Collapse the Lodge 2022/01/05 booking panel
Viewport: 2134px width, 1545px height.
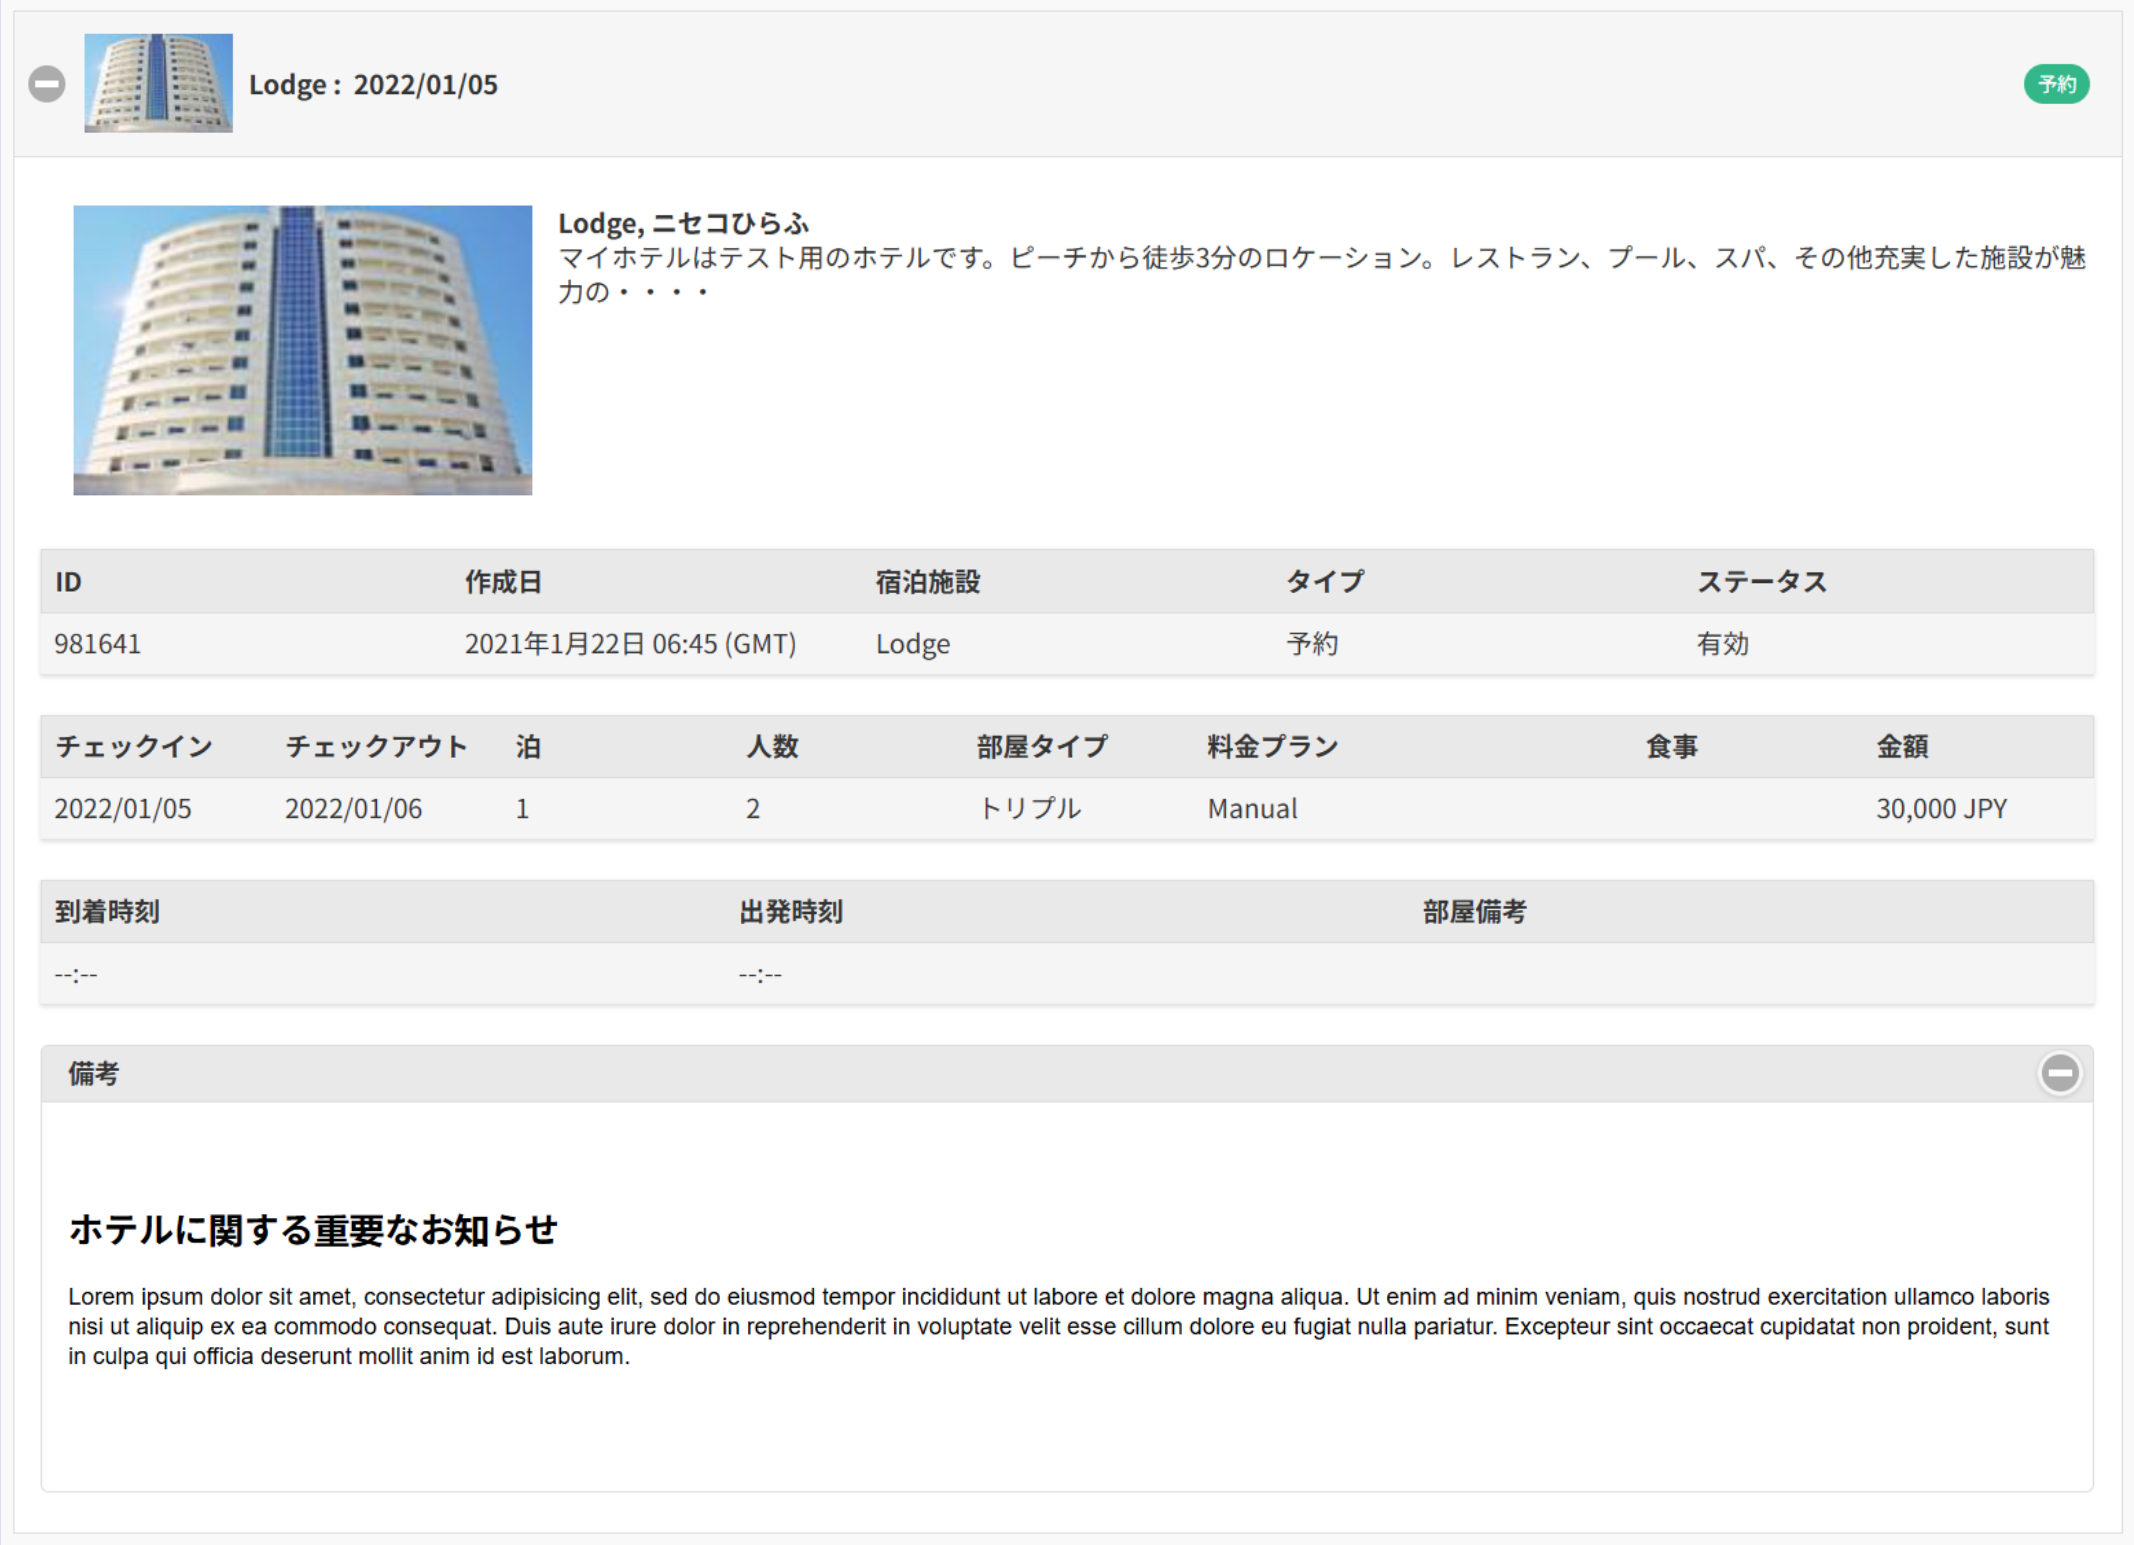47,84
